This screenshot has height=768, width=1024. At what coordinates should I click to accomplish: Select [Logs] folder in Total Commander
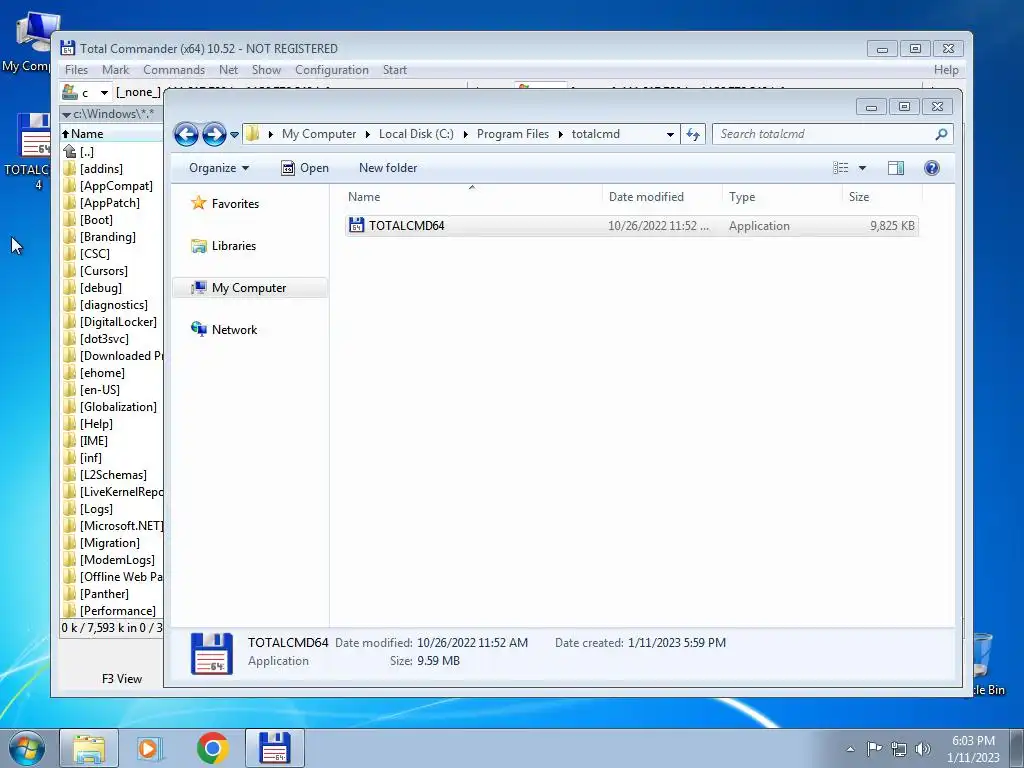(x=96, y=509)
